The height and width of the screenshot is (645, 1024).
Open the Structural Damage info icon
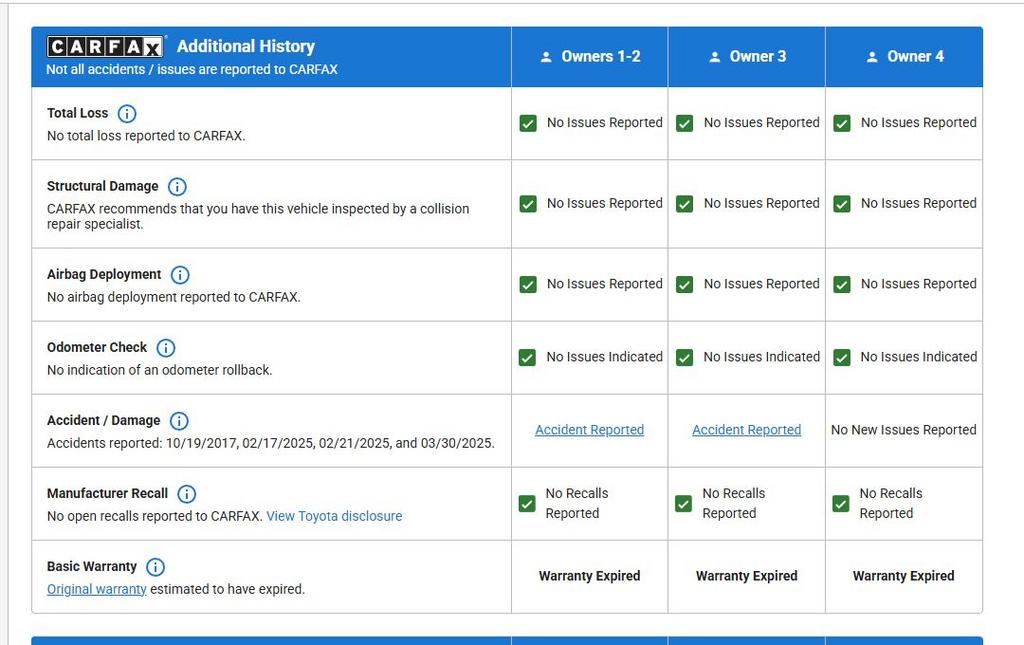(177, 187)
